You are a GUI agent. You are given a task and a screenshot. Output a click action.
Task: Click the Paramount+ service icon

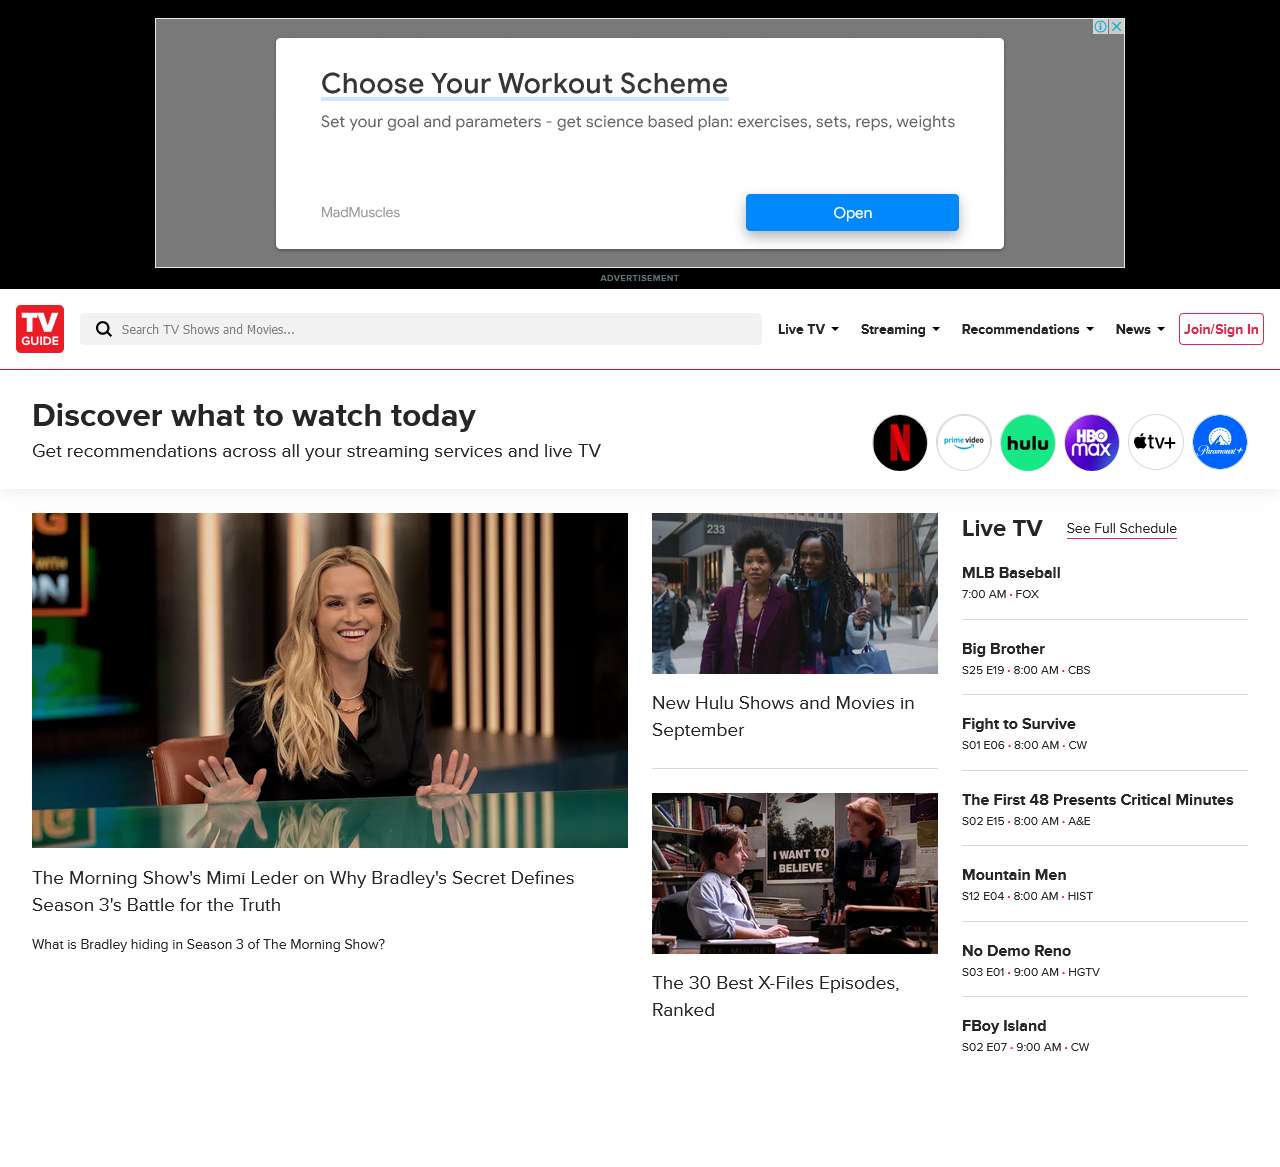click(1219, 442)
